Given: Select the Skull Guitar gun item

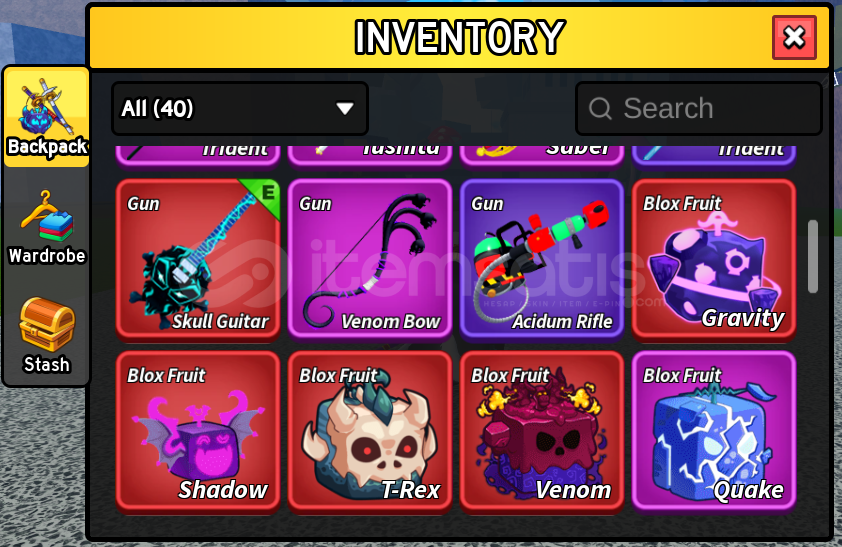Looking at the screenshot, I should 198,260.
